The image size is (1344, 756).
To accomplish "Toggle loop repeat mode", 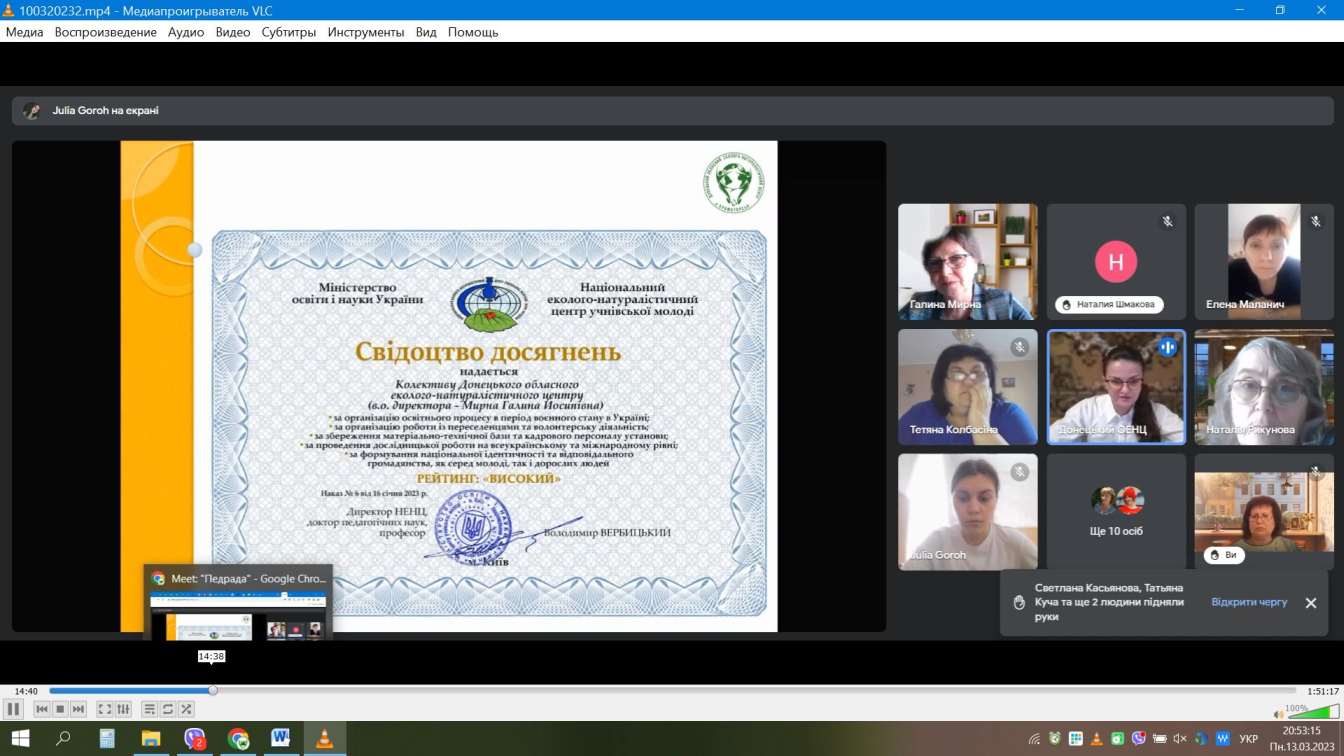I will pyautogui.click(x=168, y=709).
